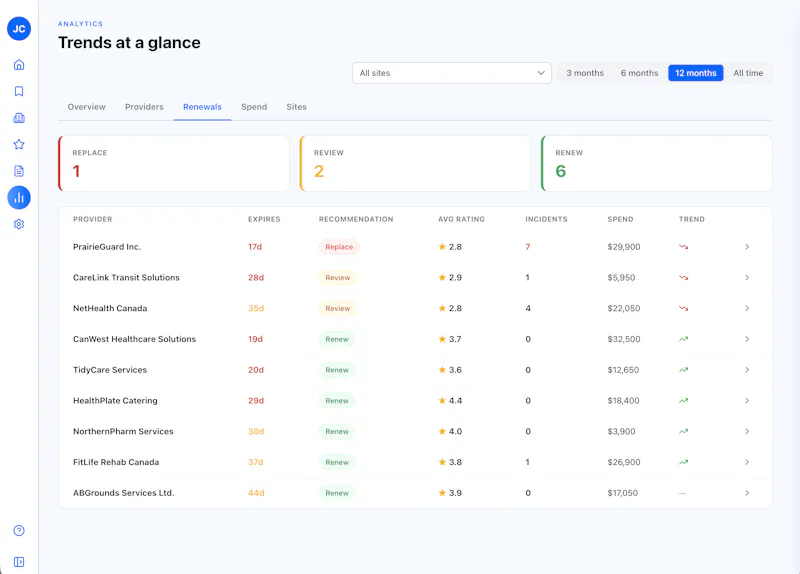The image size is (800, 574).
Task: Toggle the sidebar collapse panel icon
Action: tap(19, 562)
